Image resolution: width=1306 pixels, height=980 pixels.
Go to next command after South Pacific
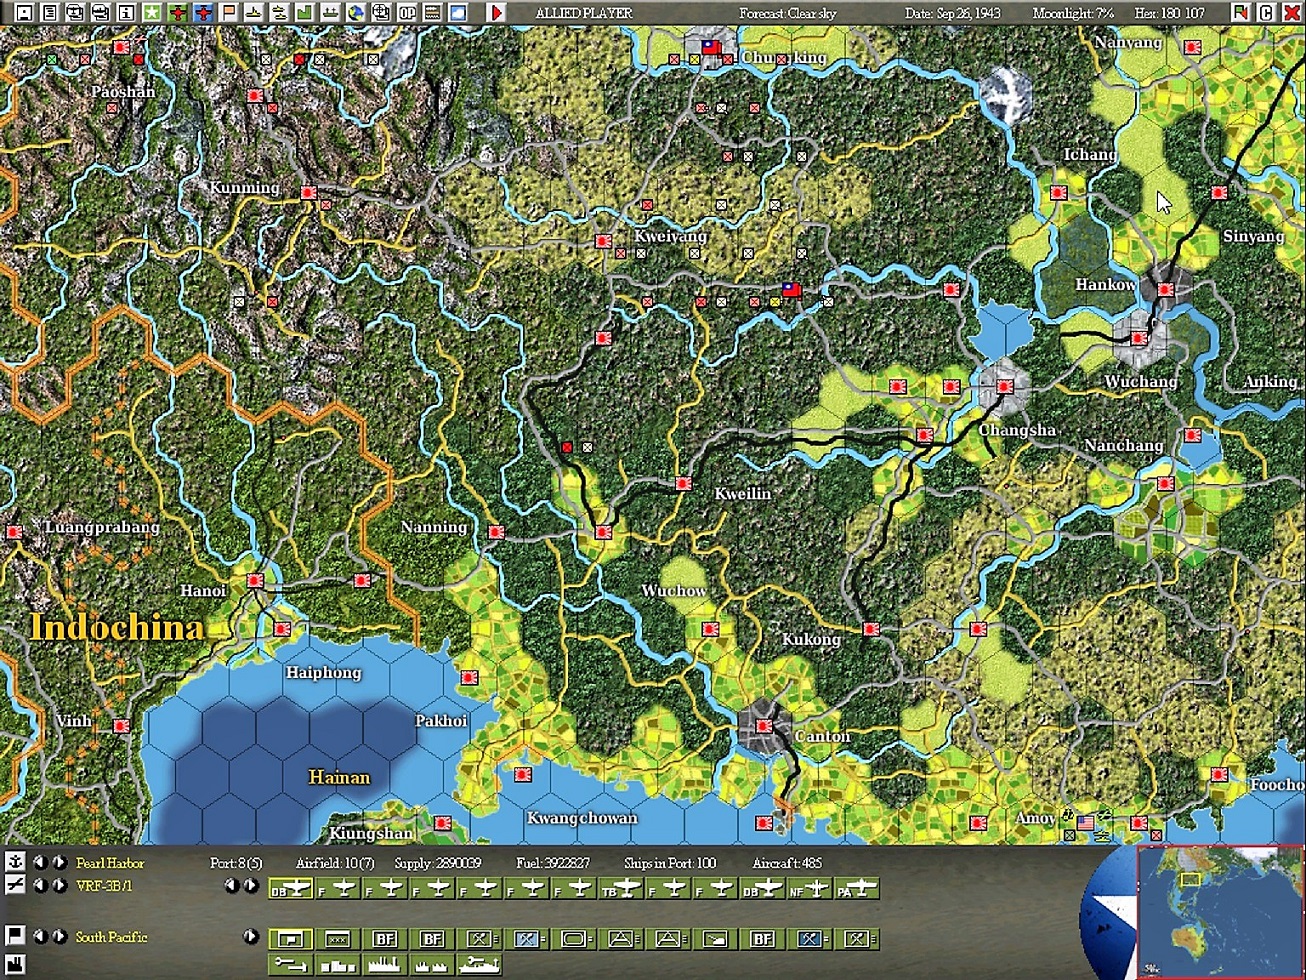pyautogui.click(x=59, y=936)
